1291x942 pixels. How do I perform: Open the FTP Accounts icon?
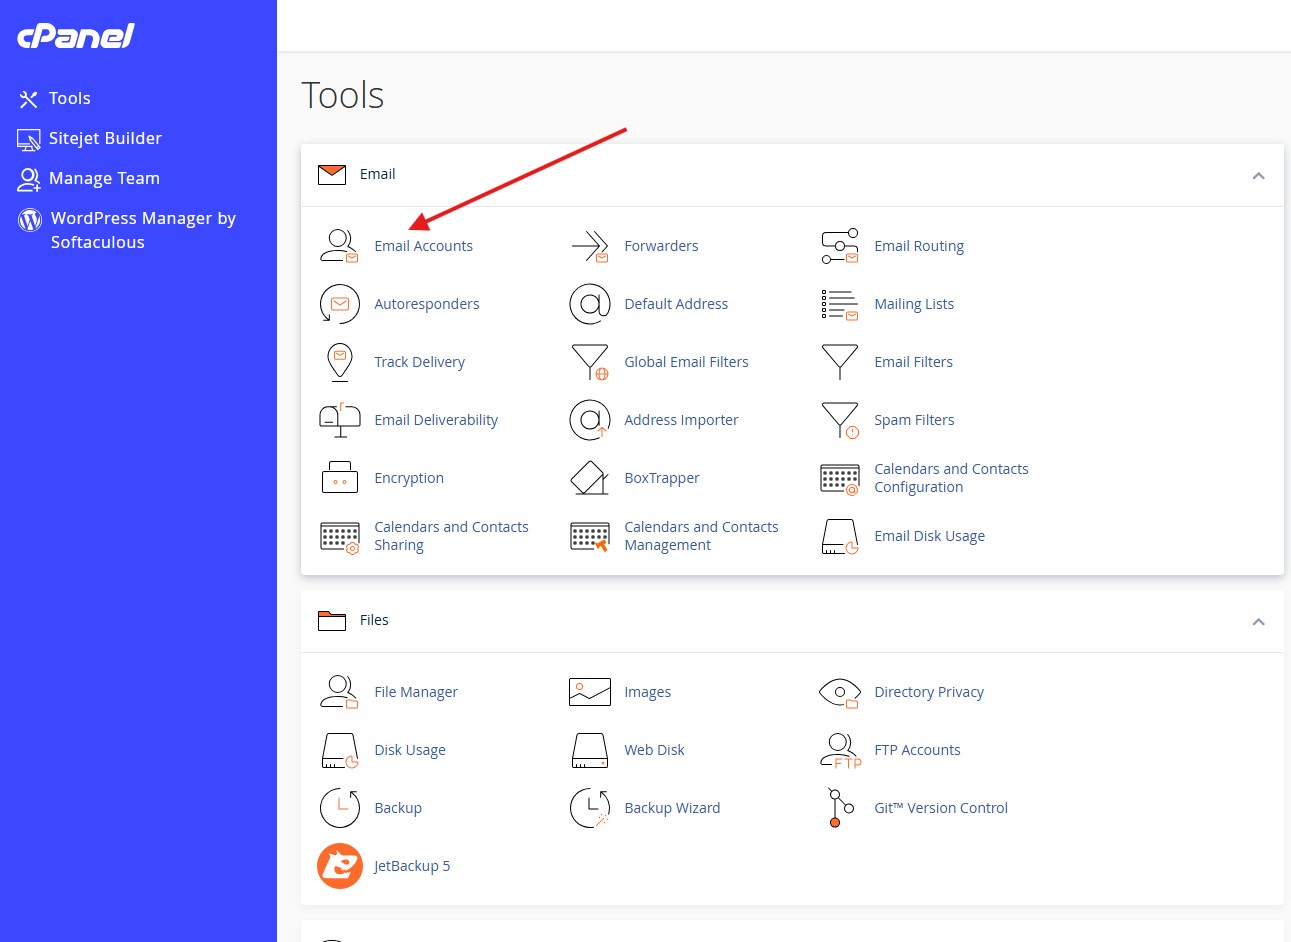click(x=840, y=750)
